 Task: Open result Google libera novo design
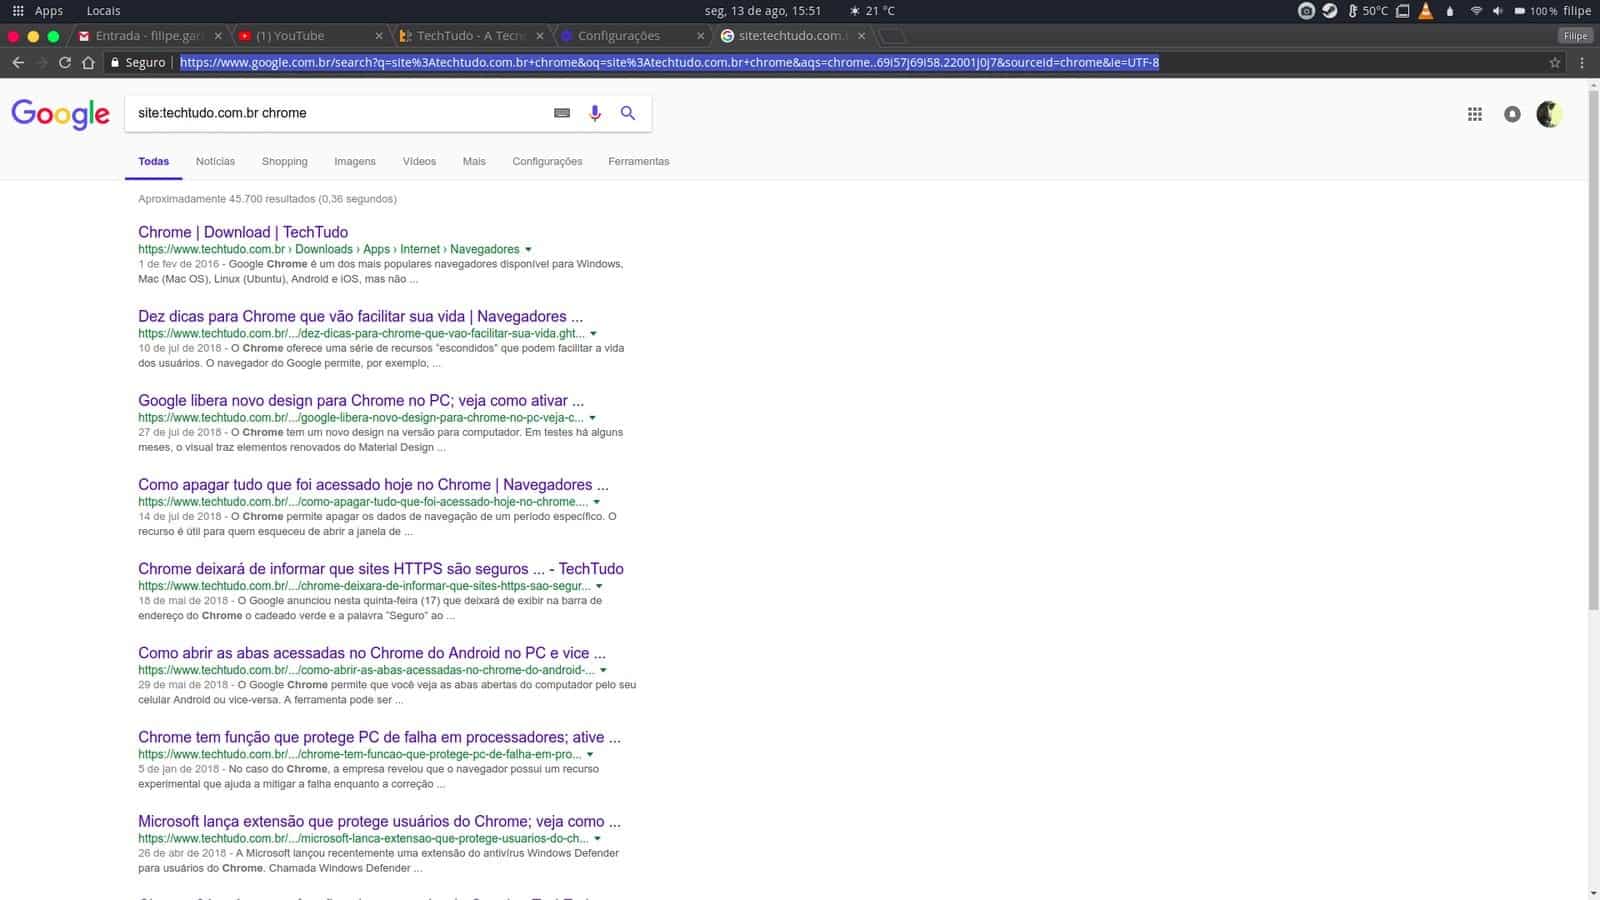pos(361,400)
